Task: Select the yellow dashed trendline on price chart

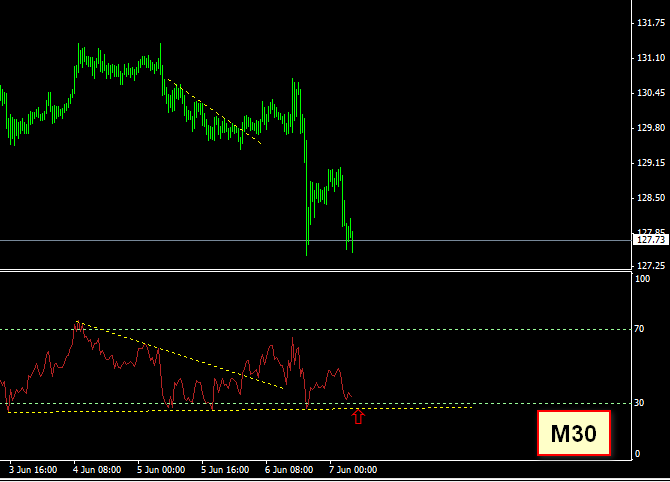Action: click(x=214, y=111)
